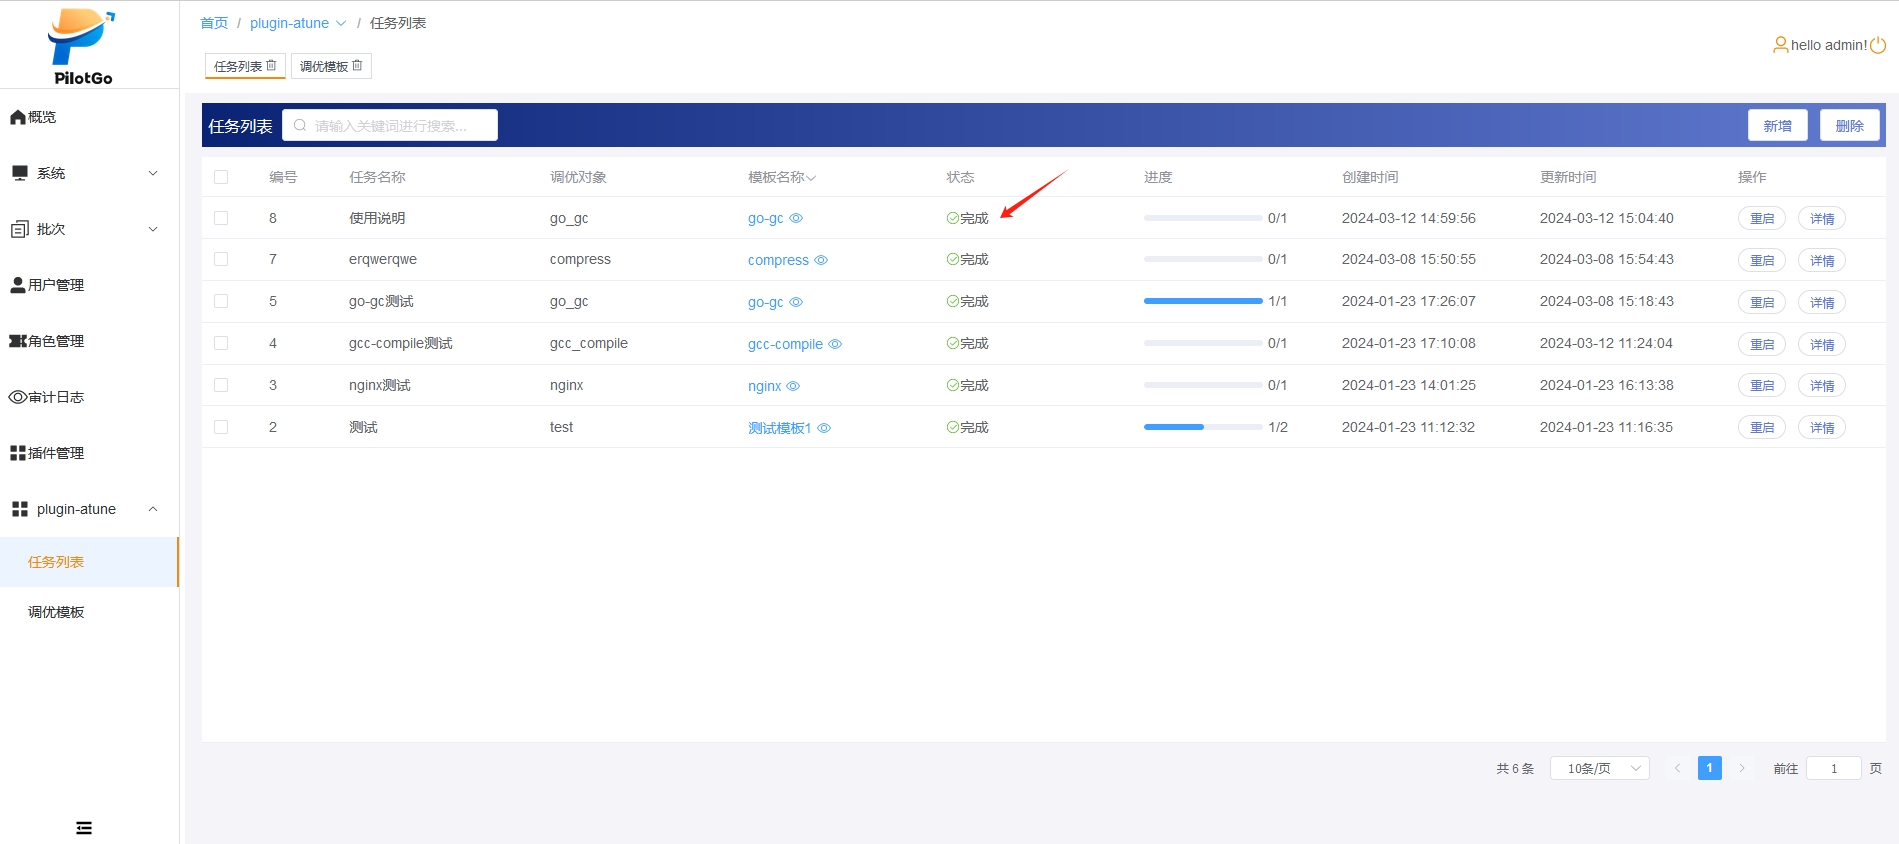The image size is (1899, 844).
Task: Open the 模板名称 column filter dropdown
Action: (811, 178)
